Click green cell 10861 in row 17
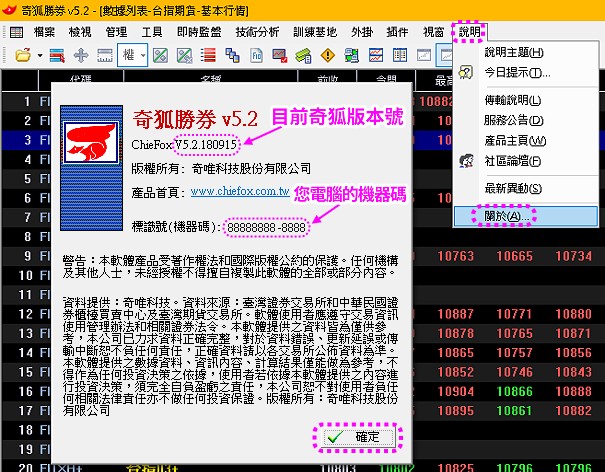 click(x=515, y=411)
